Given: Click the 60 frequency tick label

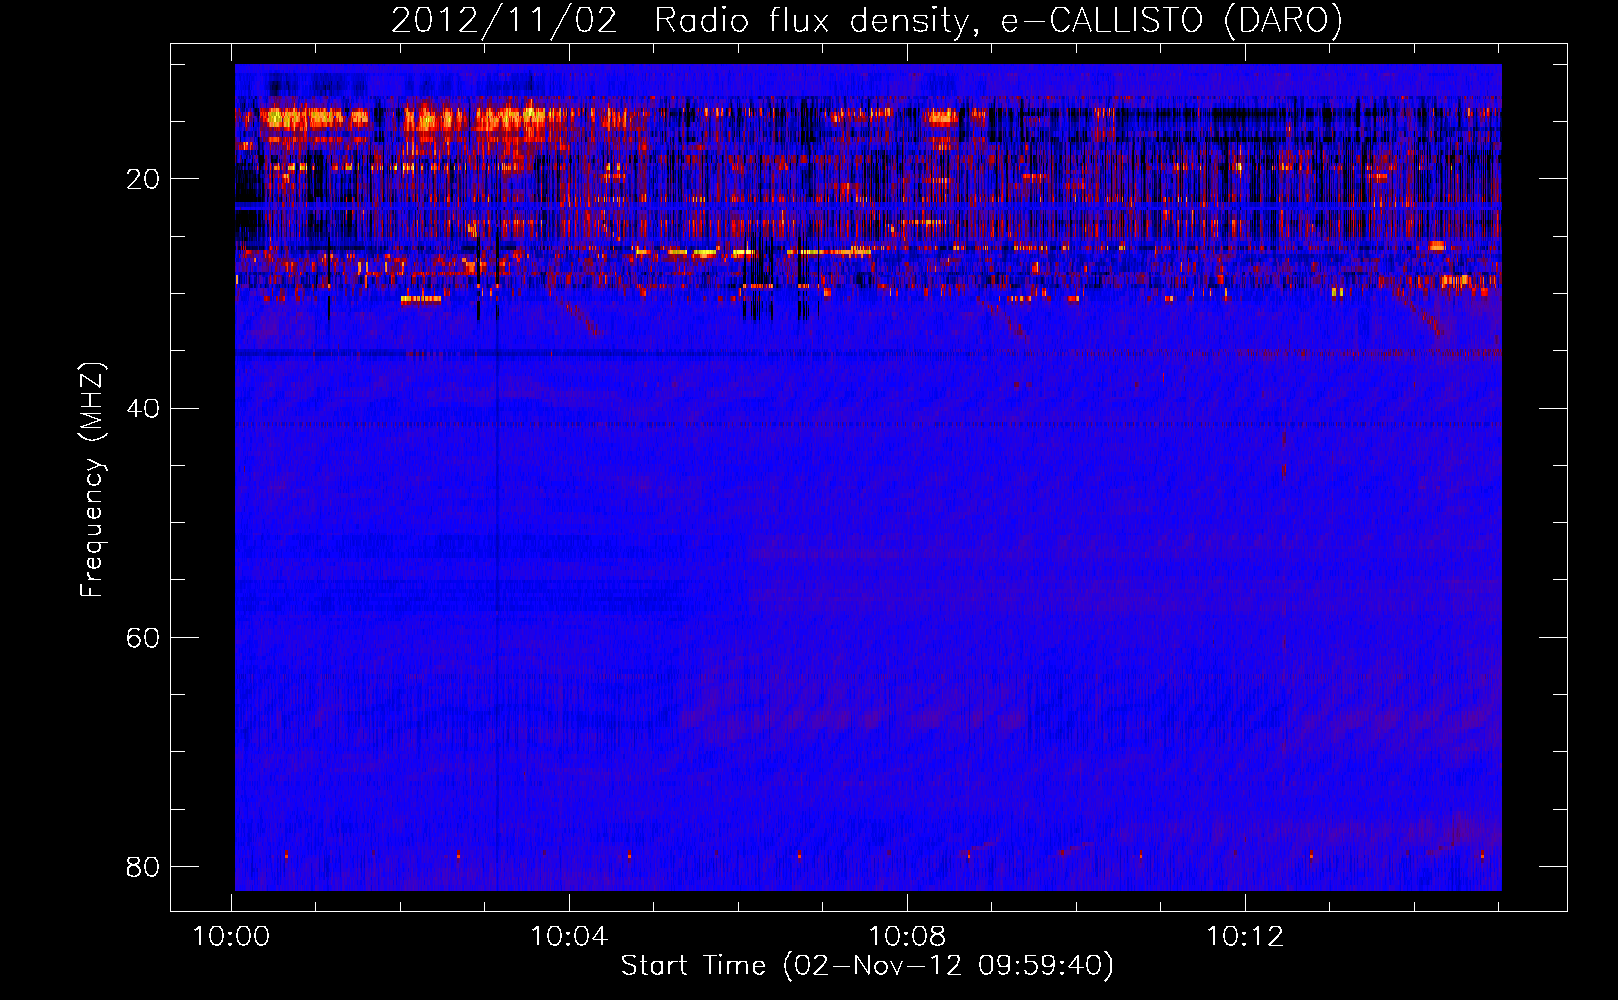Looking at the screenshot, I should point(142,637).
